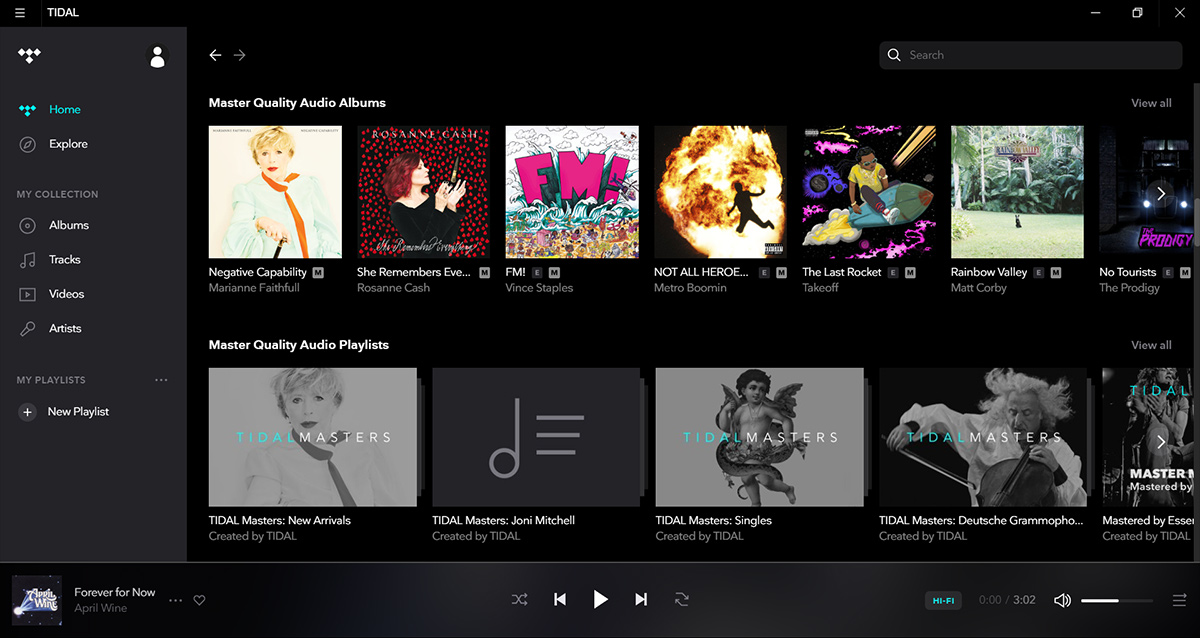Click Takeoff artist name
Screen dimensions: 1200x638
click(822, 288)
